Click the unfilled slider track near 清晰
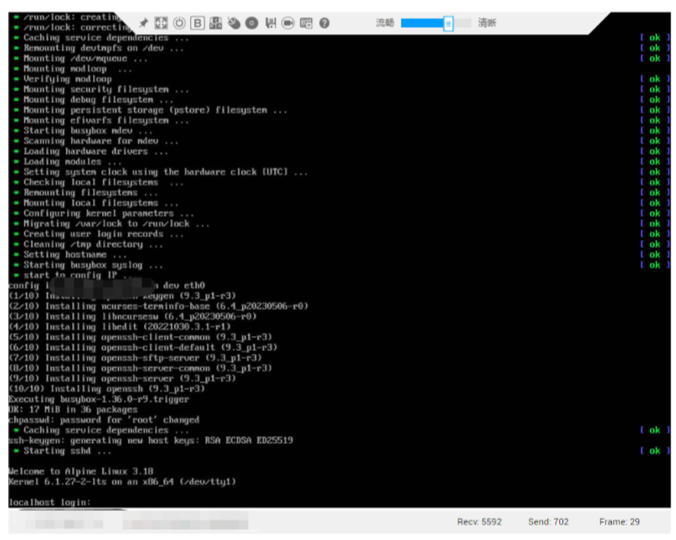Screen dimensions: 676x540 pyautogui.click(x=462, y=22)
